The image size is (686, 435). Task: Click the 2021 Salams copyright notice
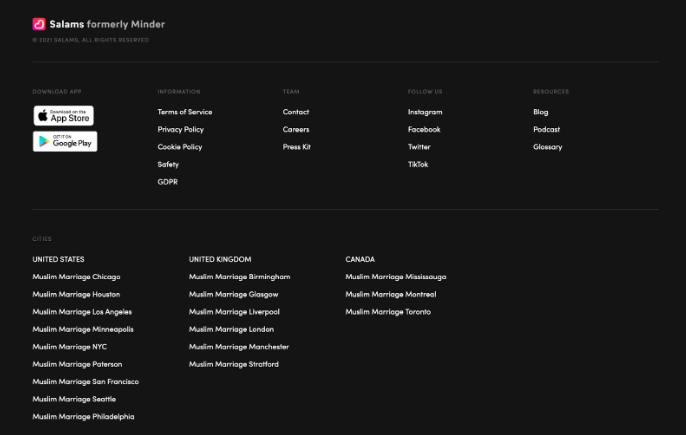91,40
